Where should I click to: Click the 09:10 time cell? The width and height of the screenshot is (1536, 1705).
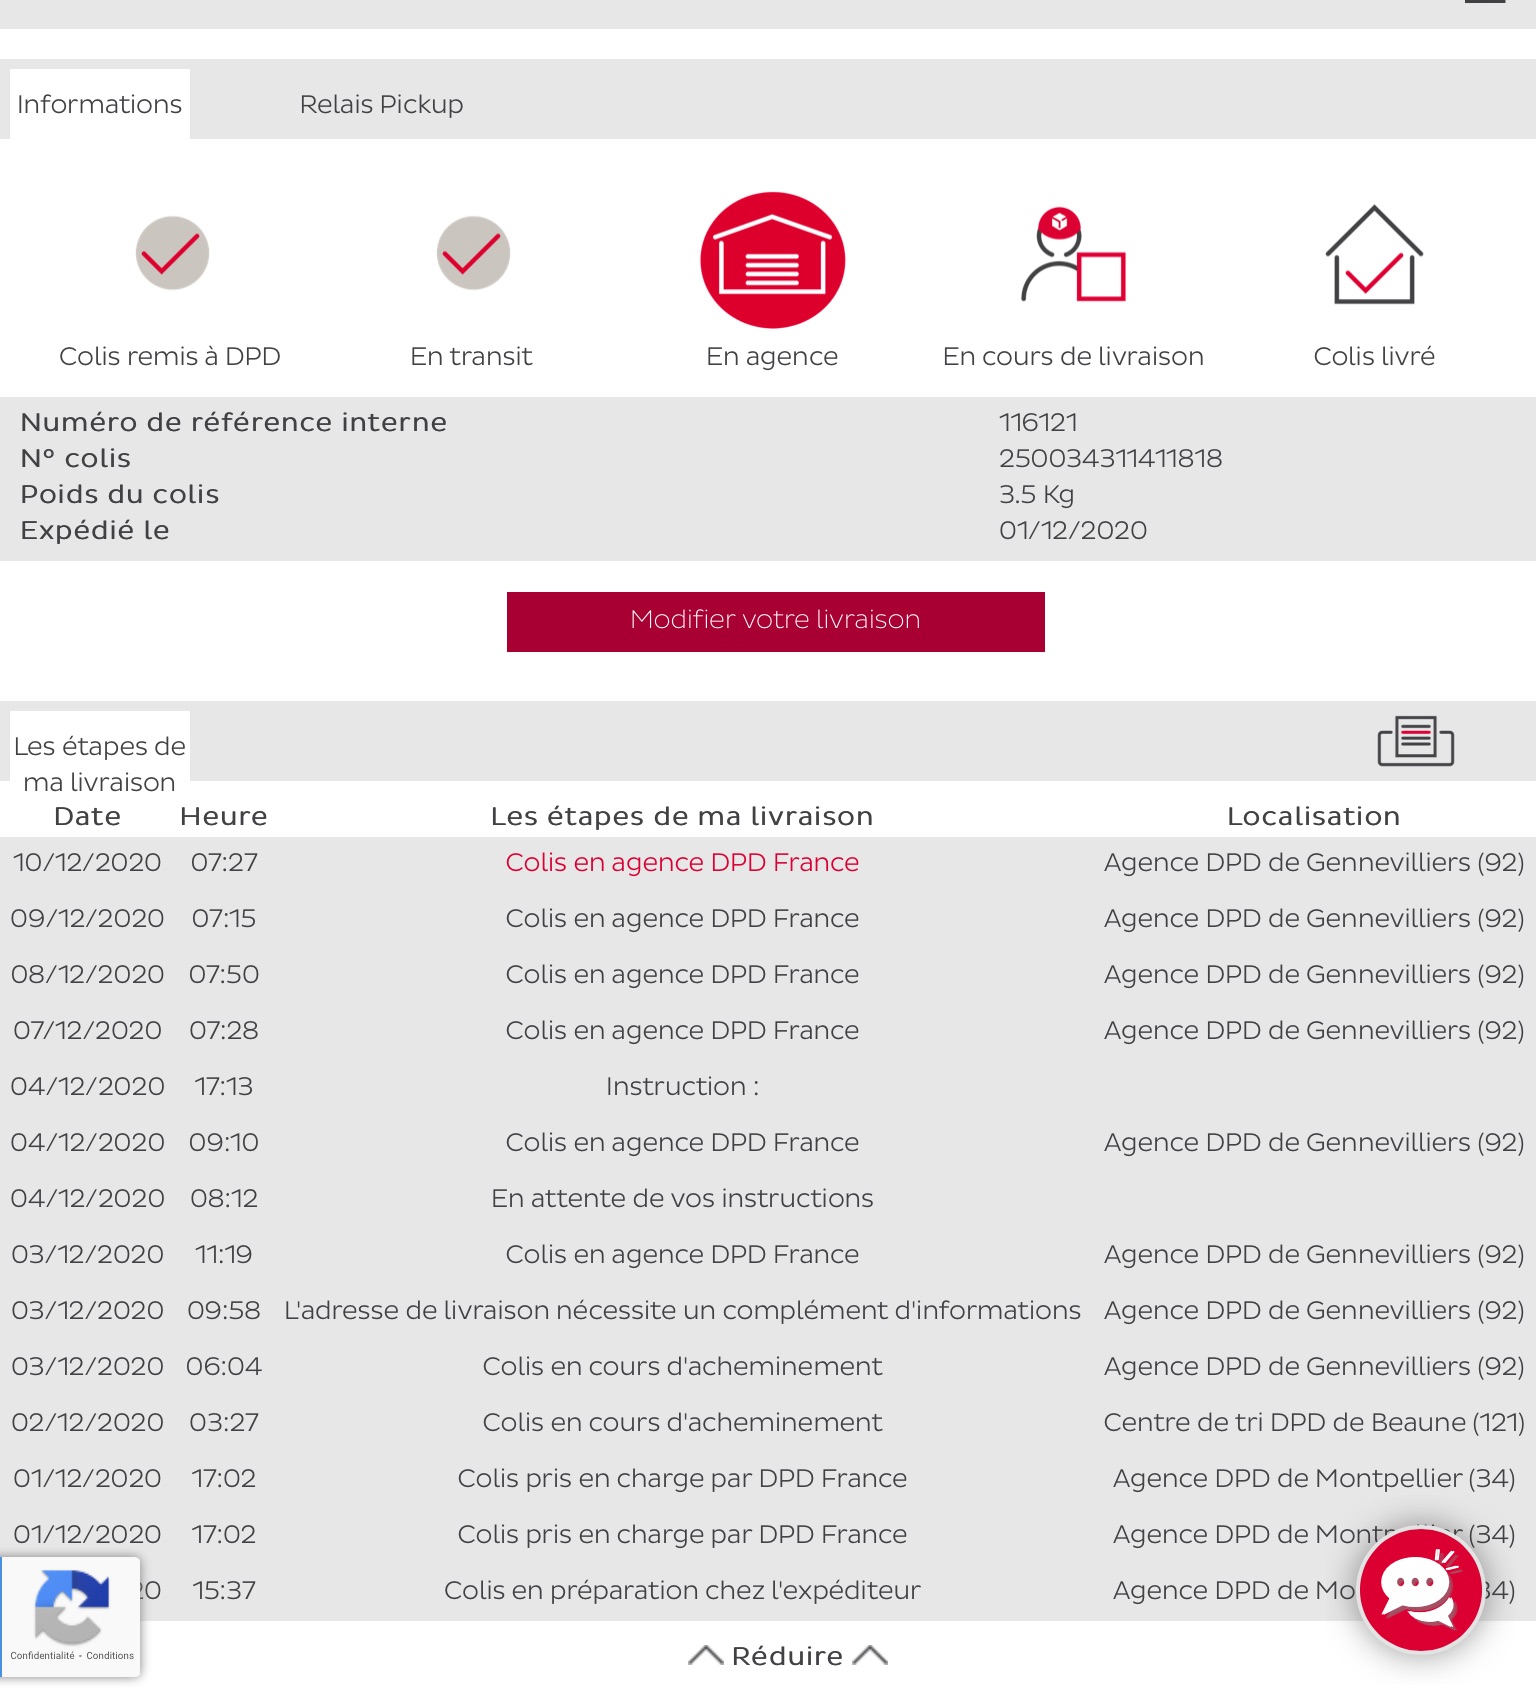(x=224, y=1142)
